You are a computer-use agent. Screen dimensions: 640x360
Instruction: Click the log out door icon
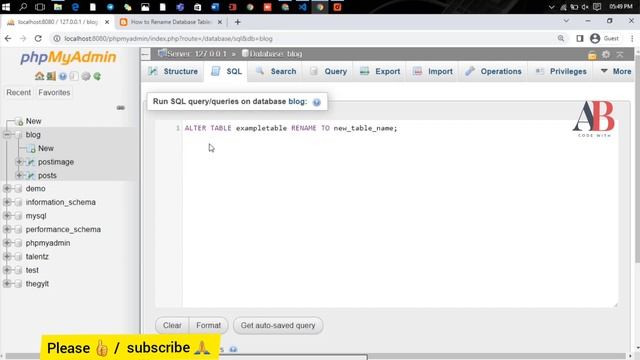point(51,76)
